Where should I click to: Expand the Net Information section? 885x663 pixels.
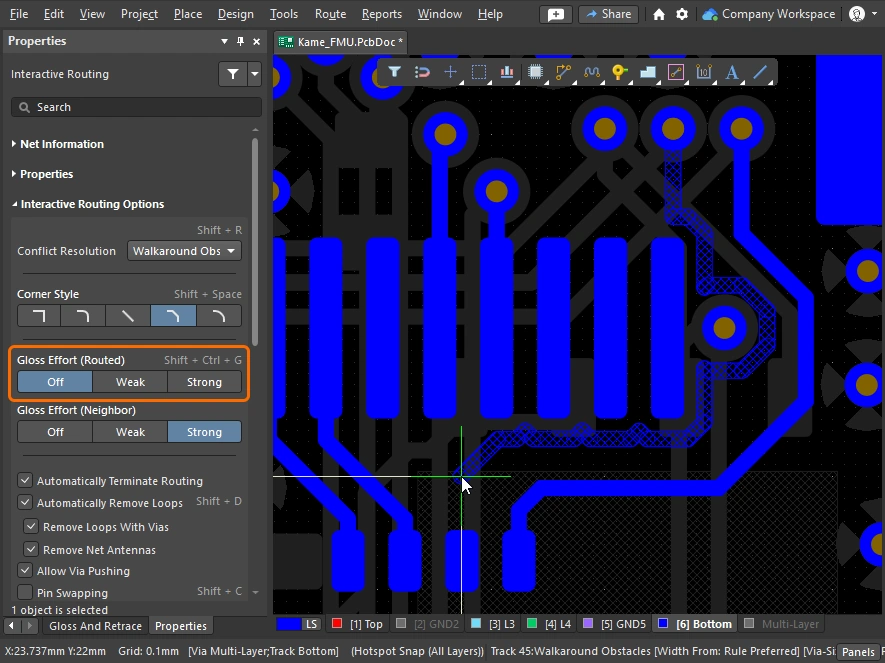point(61,144)
